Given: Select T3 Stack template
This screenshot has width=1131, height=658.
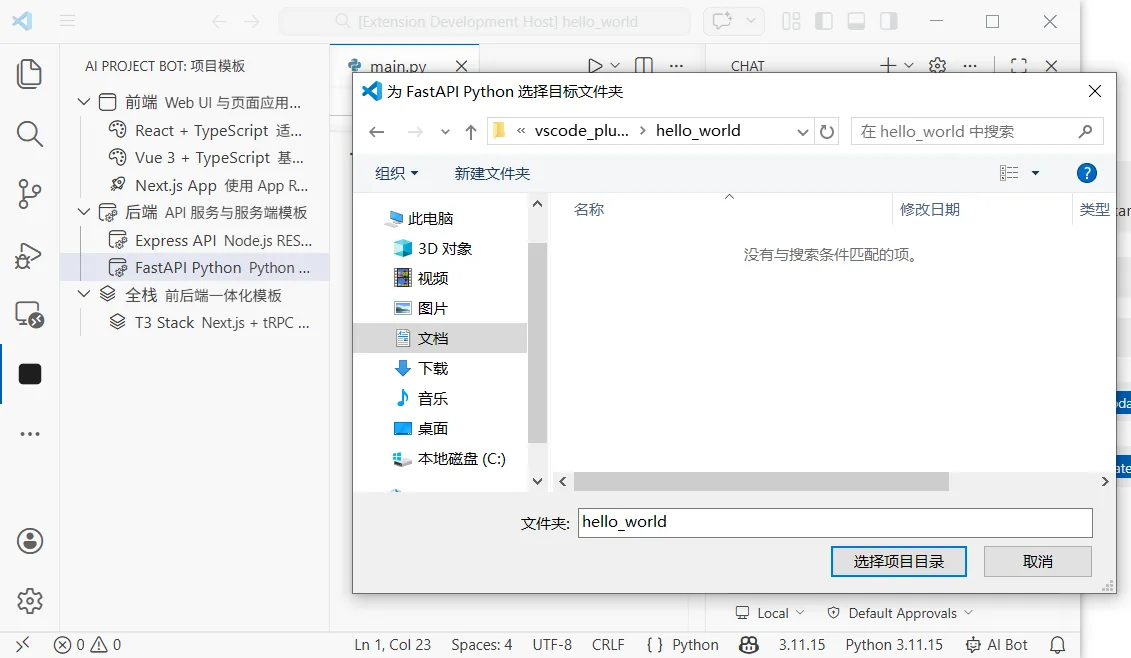Looking at the screenshot, I should [x=195, y=323].
